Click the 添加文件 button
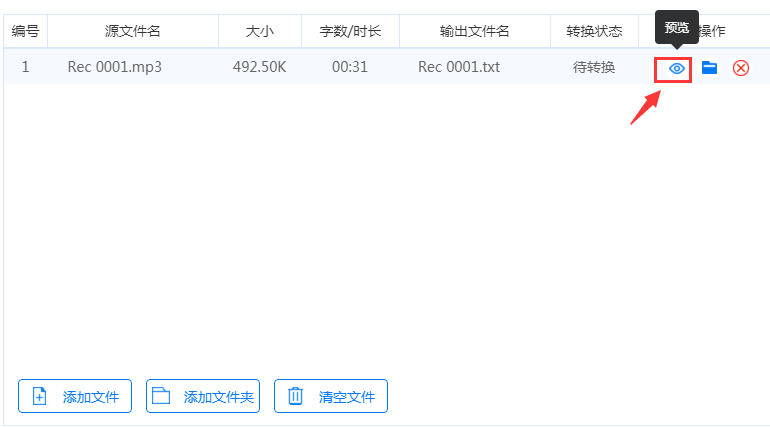 75,396
